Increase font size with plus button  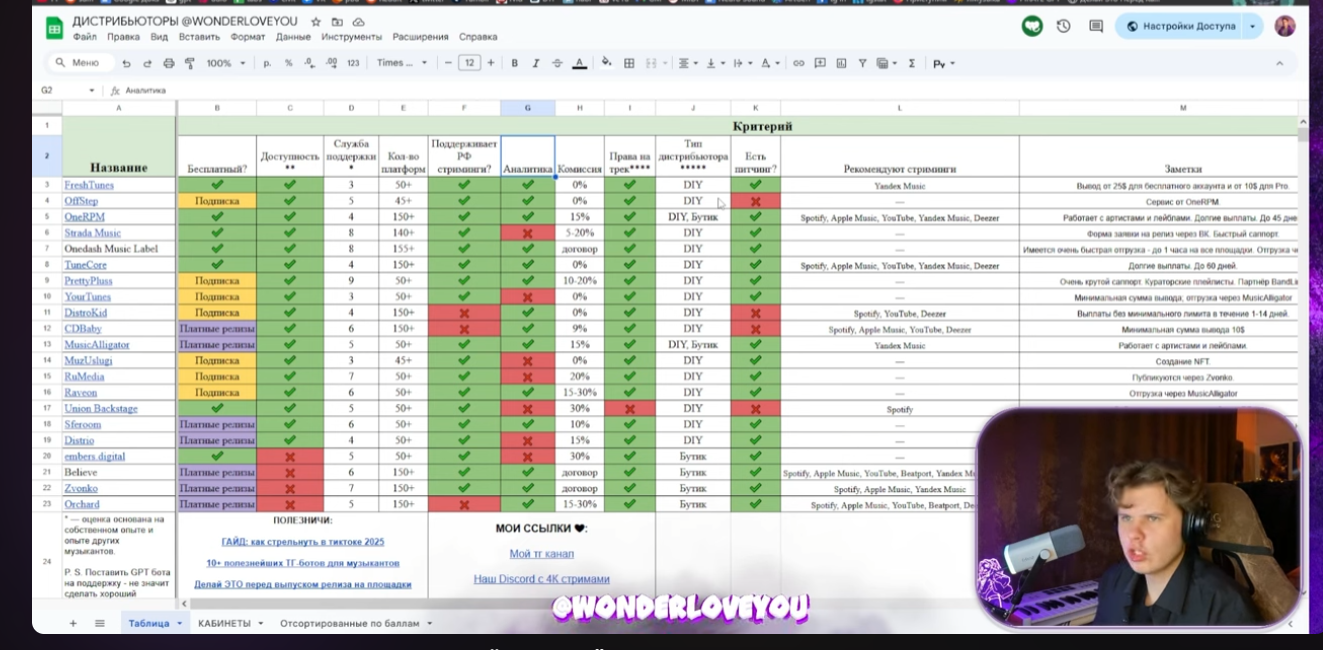click(x=490, y=63)
